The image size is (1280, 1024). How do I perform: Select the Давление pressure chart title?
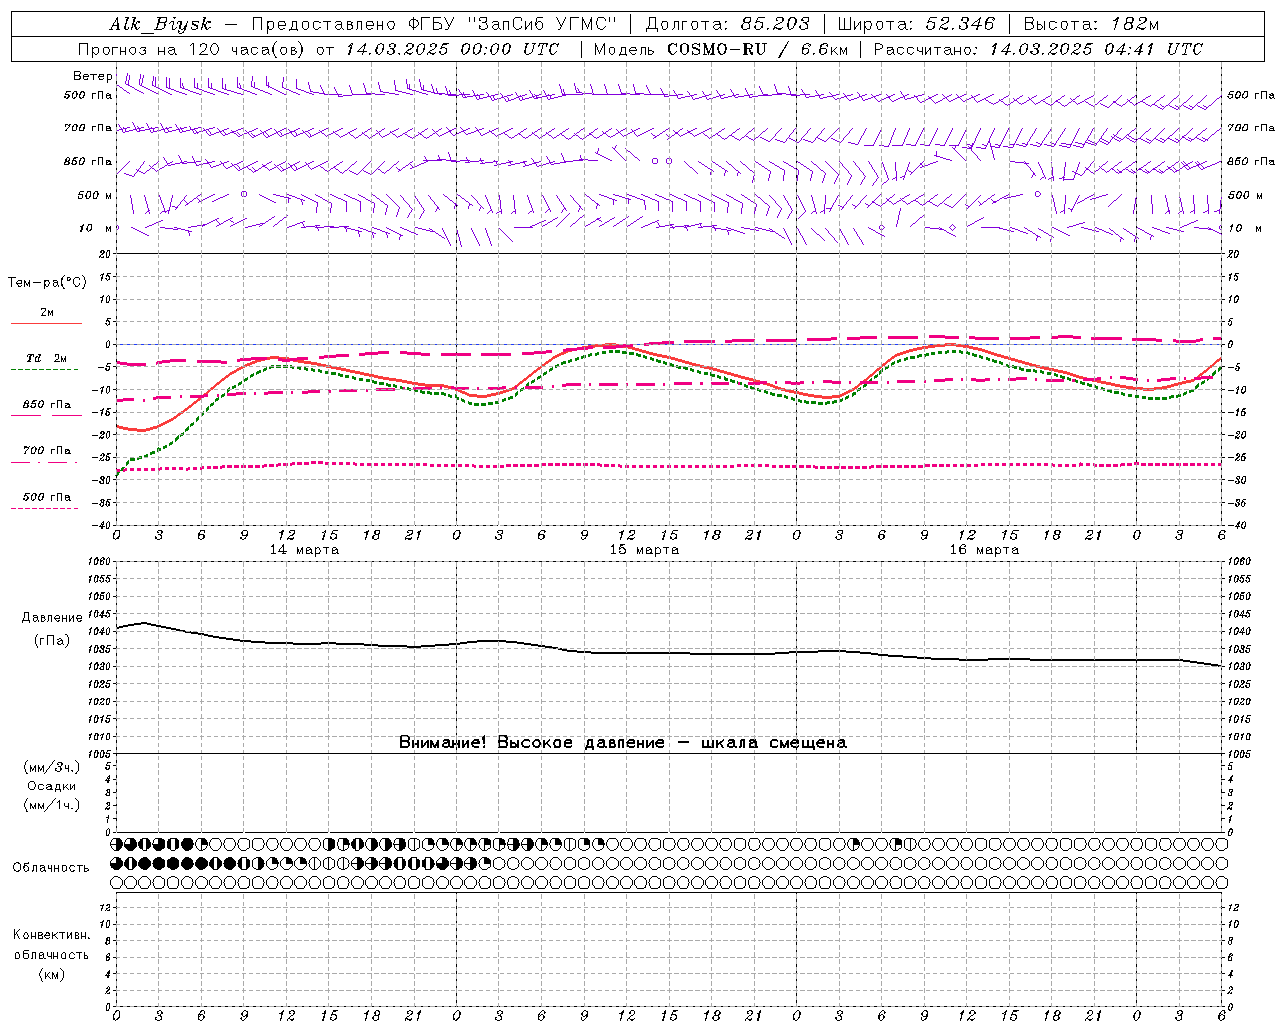pos(52,618)
